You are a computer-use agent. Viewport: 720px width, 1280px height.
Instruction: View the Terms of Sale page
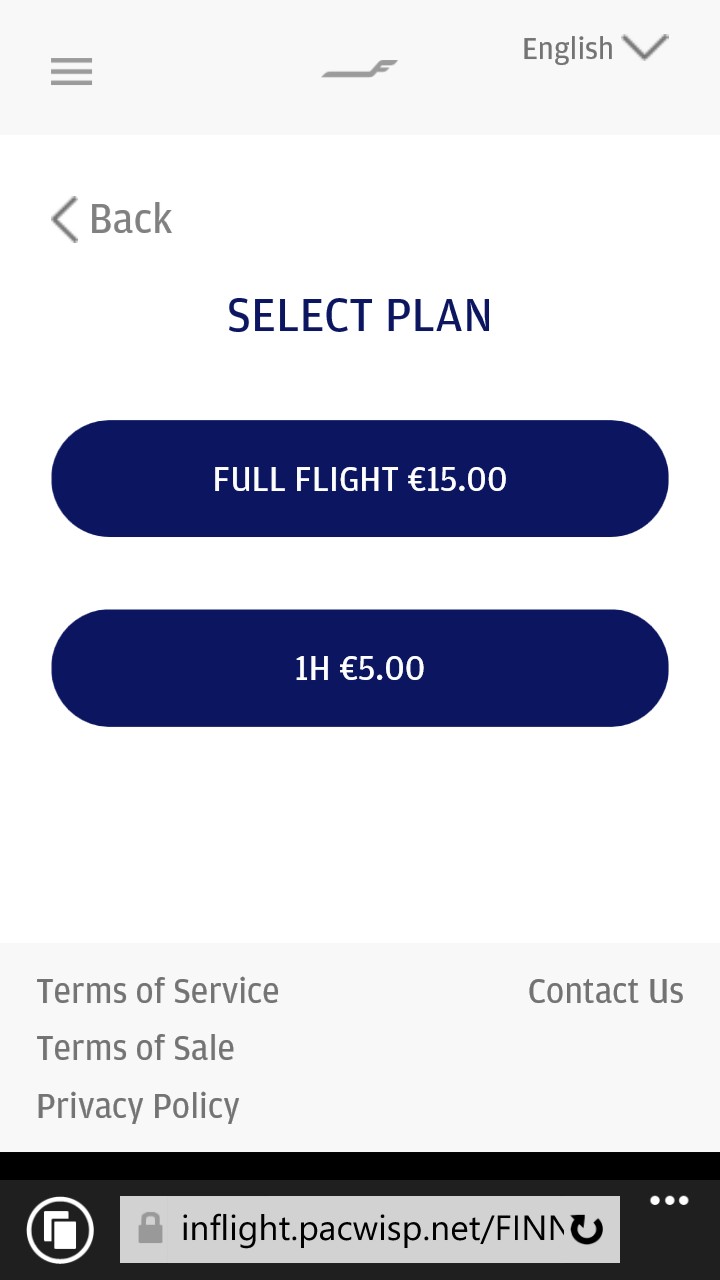pos(136,1048)
